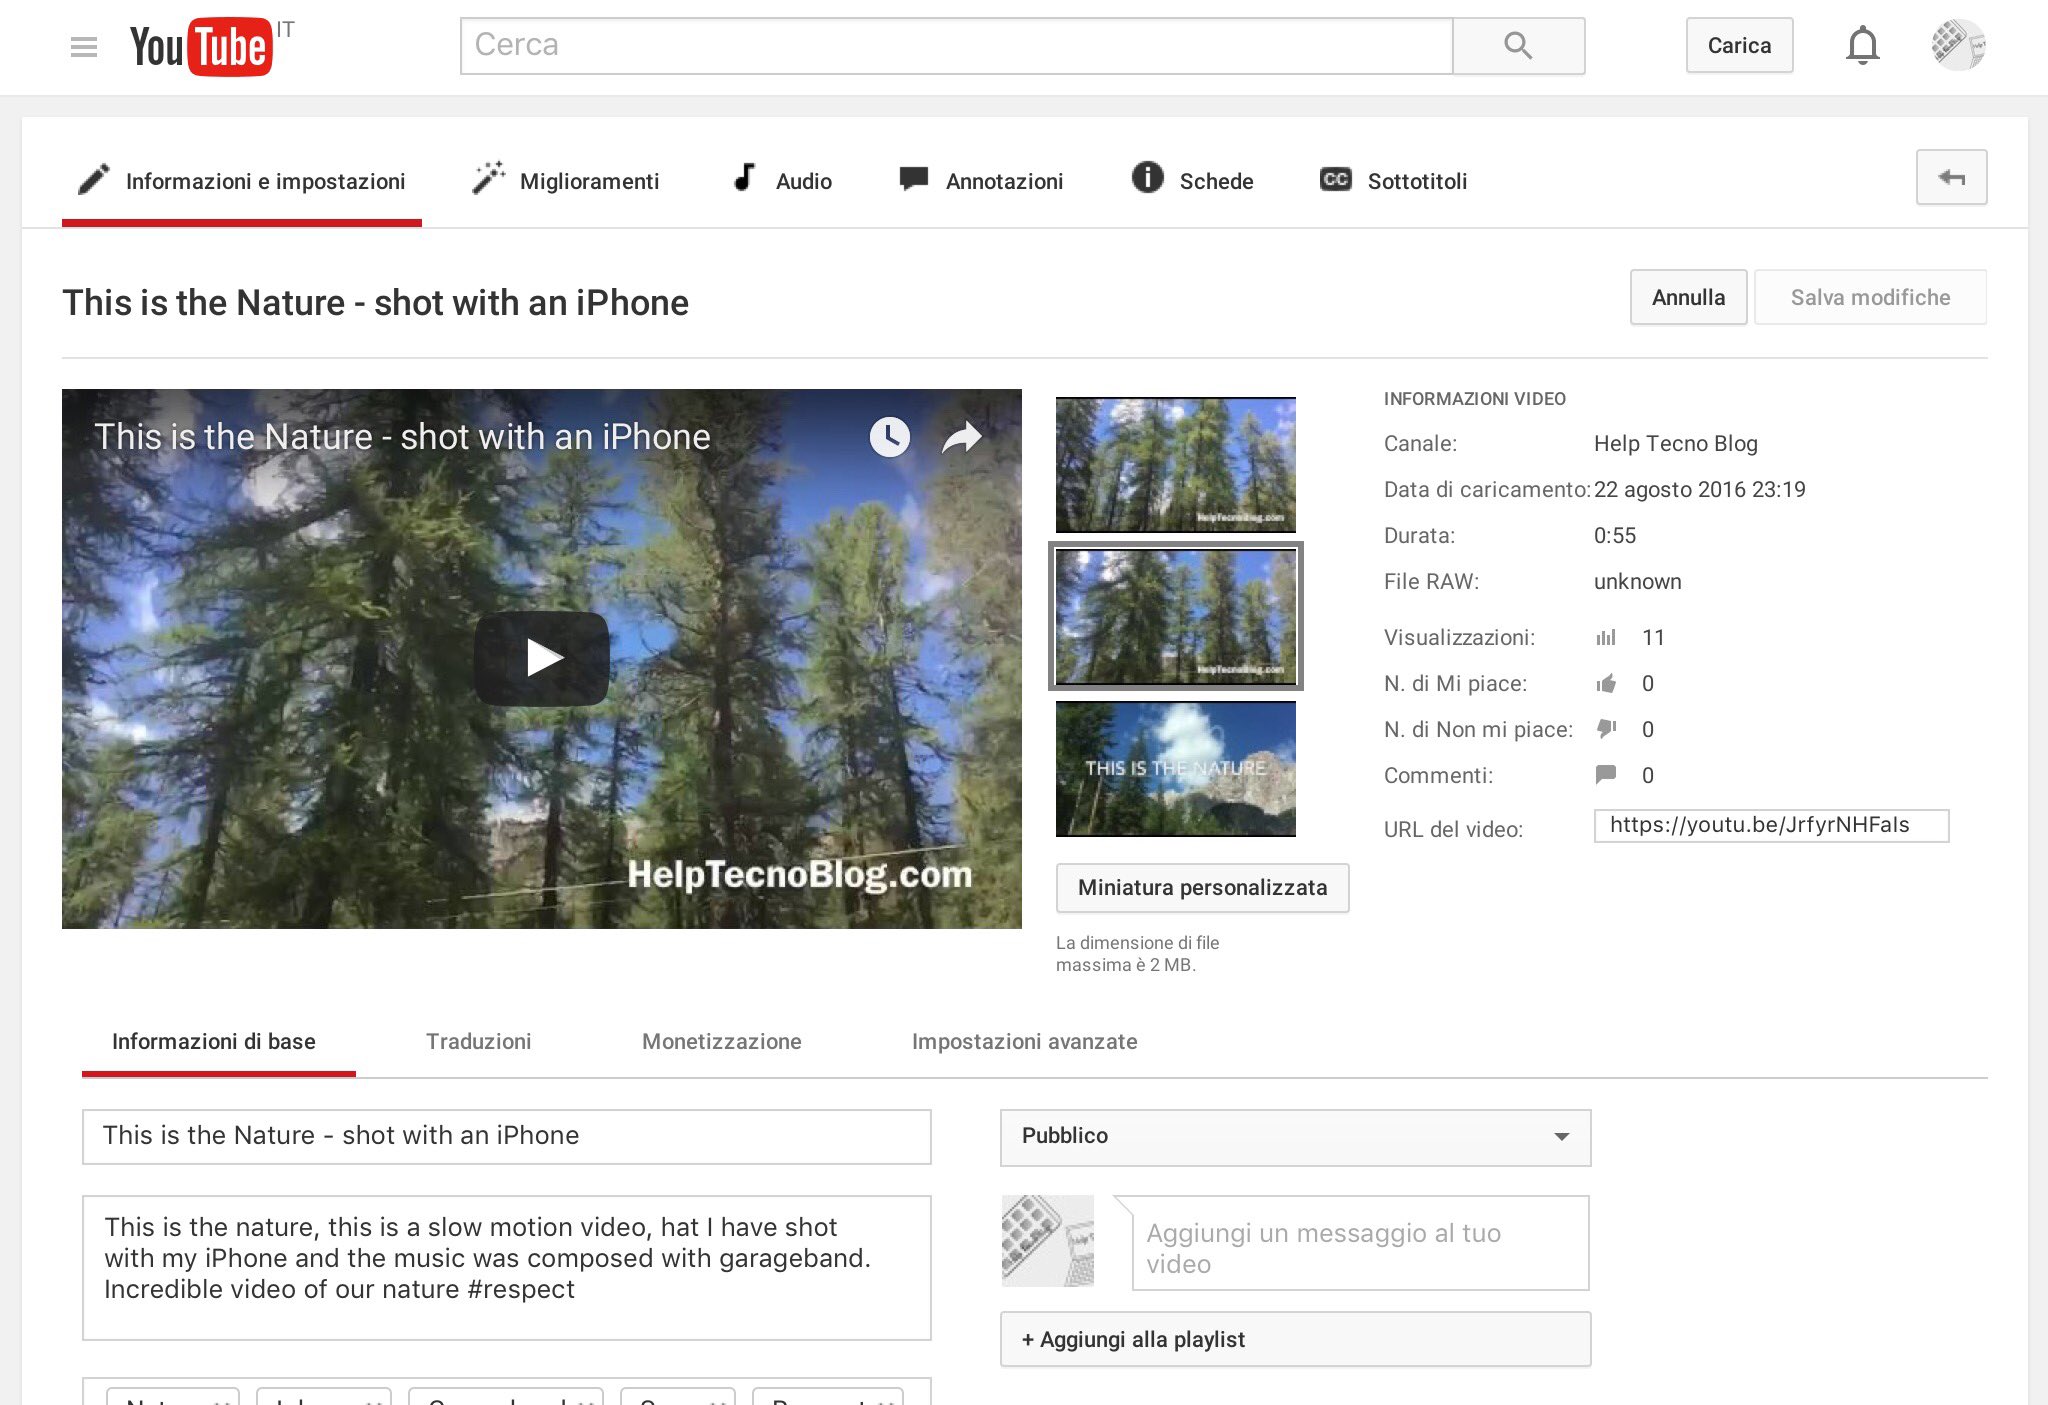The width and height of the screenshot is (2048, 1405).
Task: Switch to Traduzioni tab
Action: pyautogui.click(x=479, y=1042)
